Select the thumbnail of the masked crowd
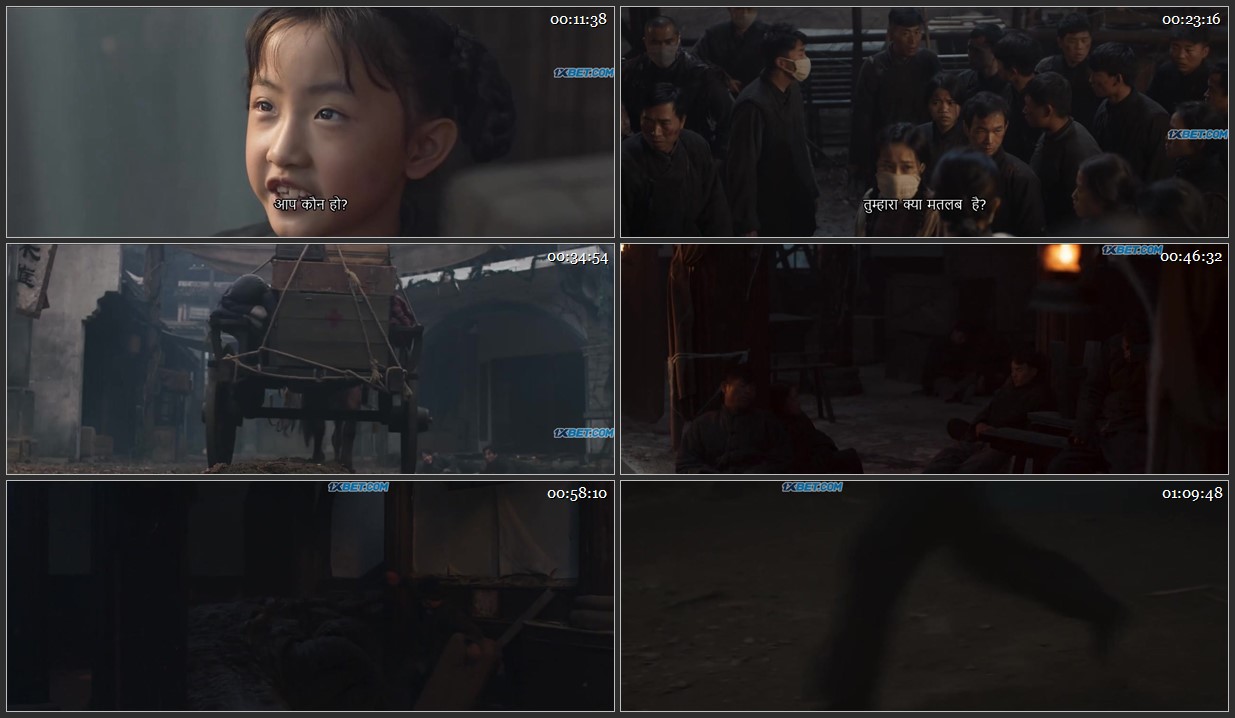This screenshot has height=718, width=1235. point(924,122)
